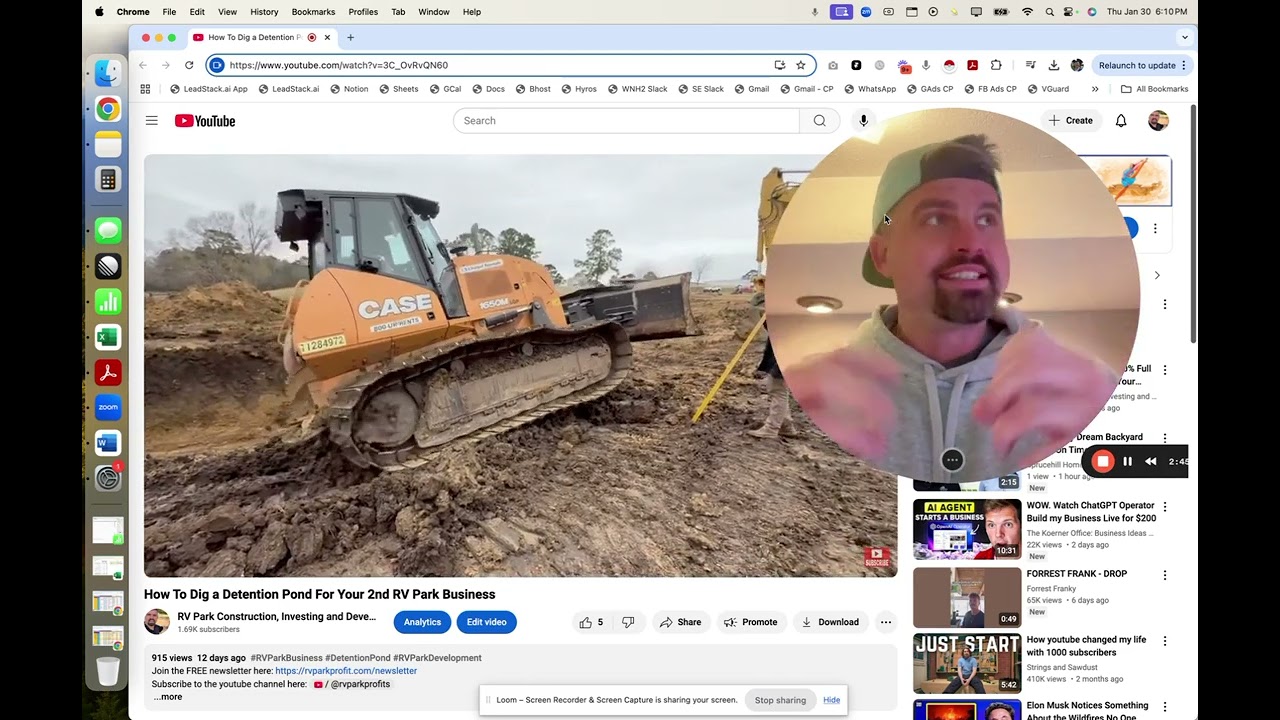Share the video
1280x720 pixels.
point(680,622)
